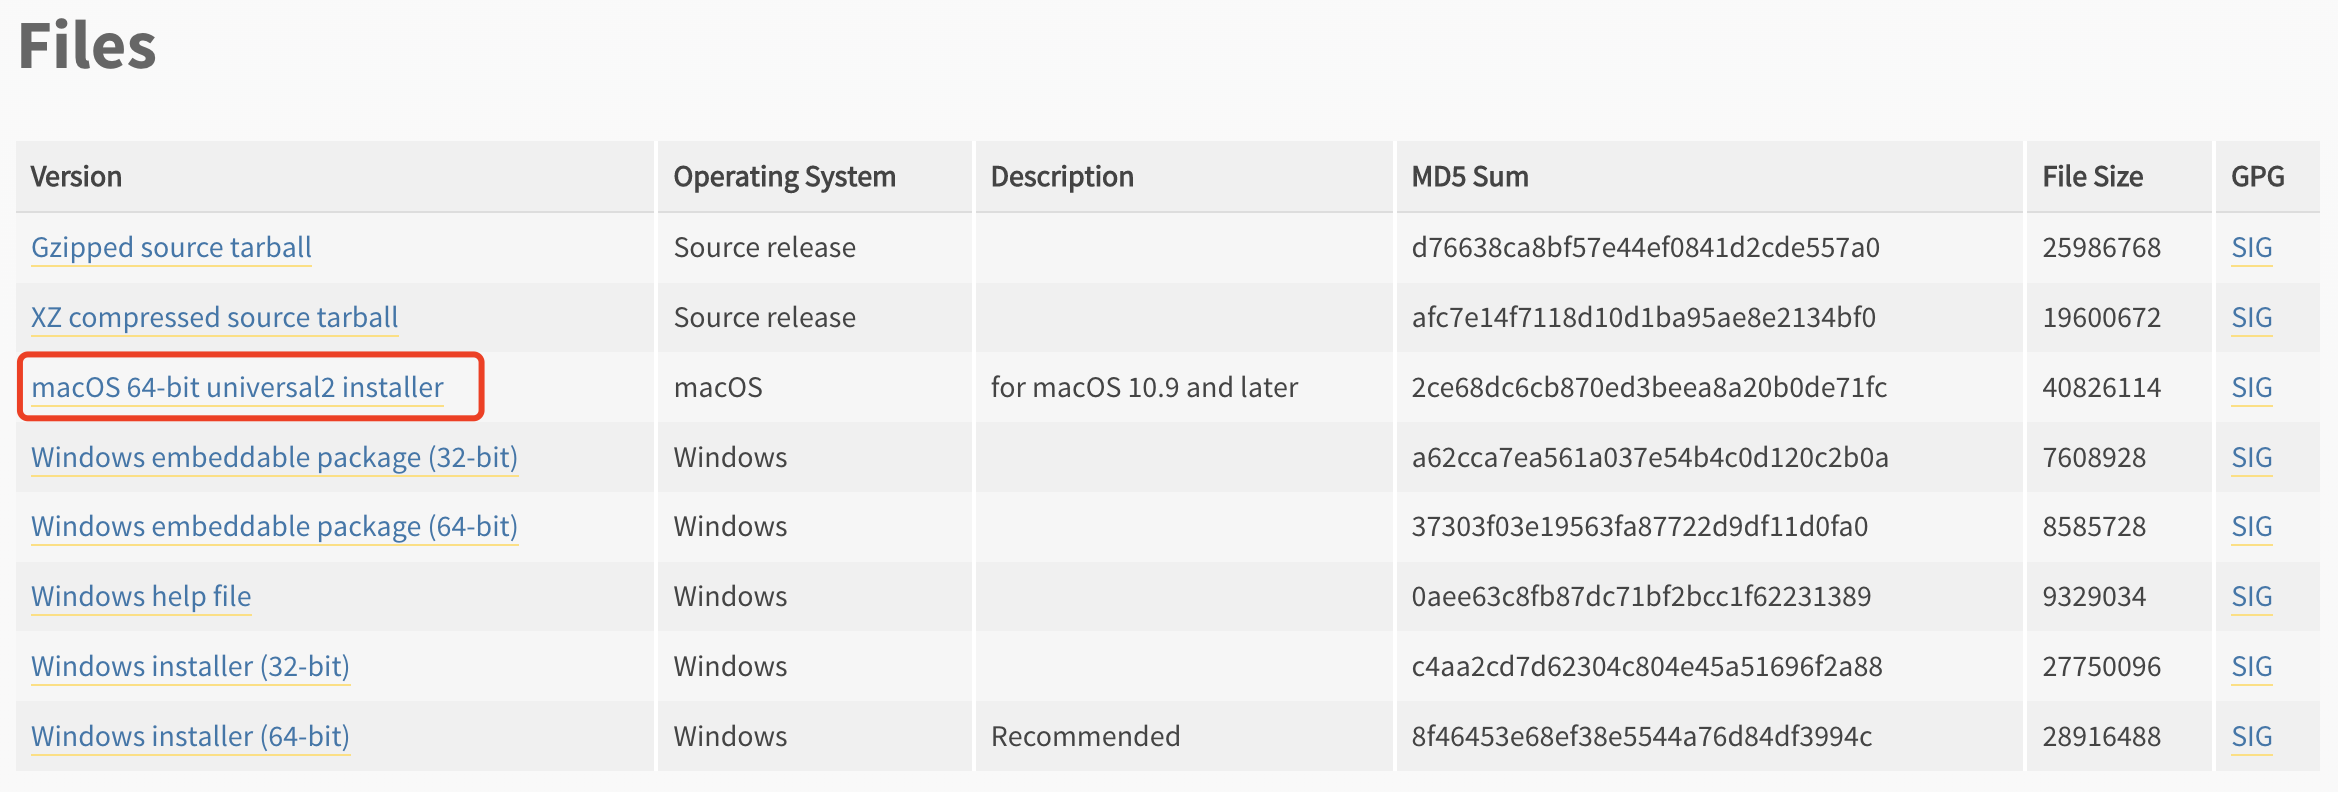Open SIG link in macOS installer row

coord(2251,387)
